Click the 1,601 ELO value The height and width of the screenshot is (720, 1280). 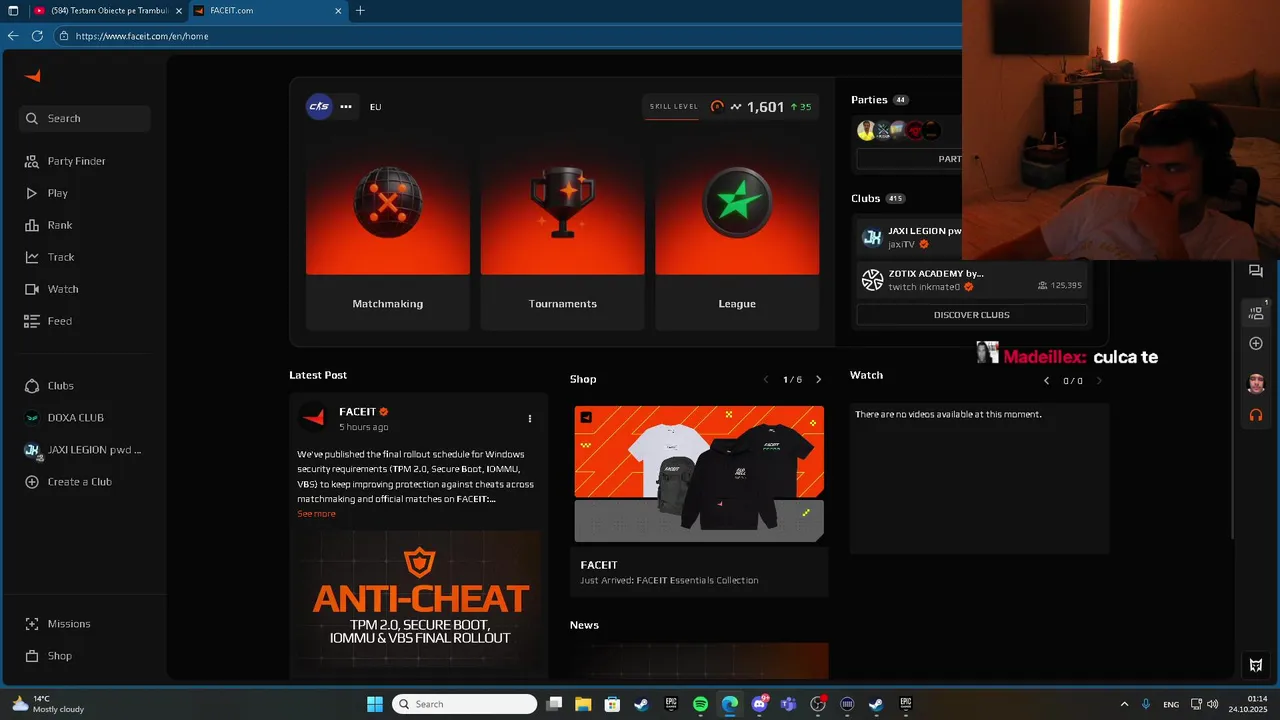coord(765,106)
